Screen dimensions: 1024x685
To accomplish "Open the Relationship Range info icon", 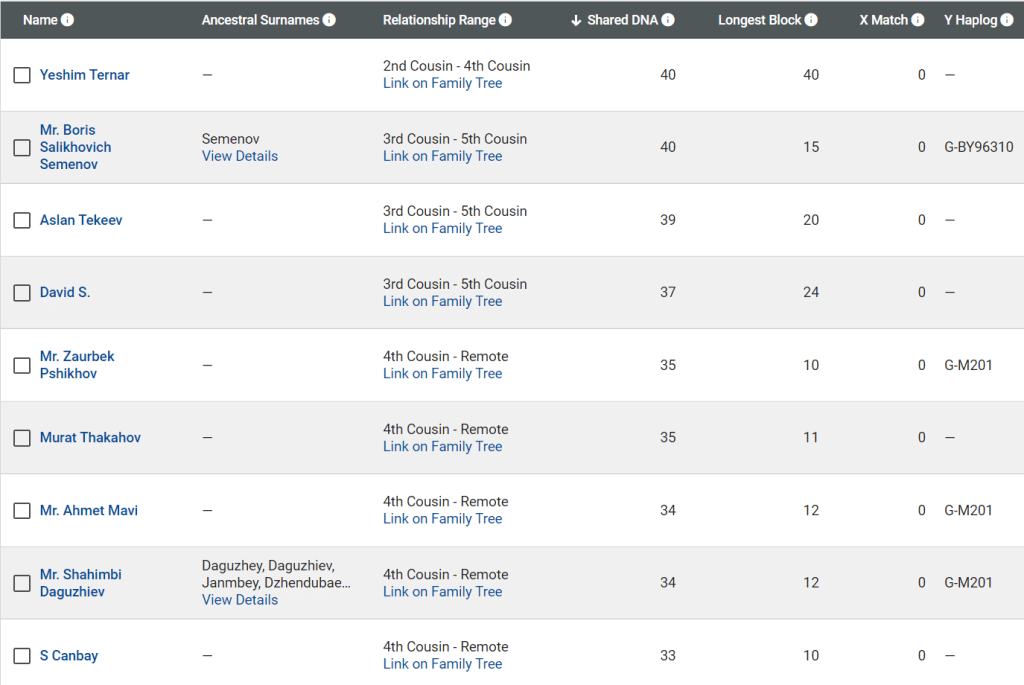I will [x=505, y=20].
